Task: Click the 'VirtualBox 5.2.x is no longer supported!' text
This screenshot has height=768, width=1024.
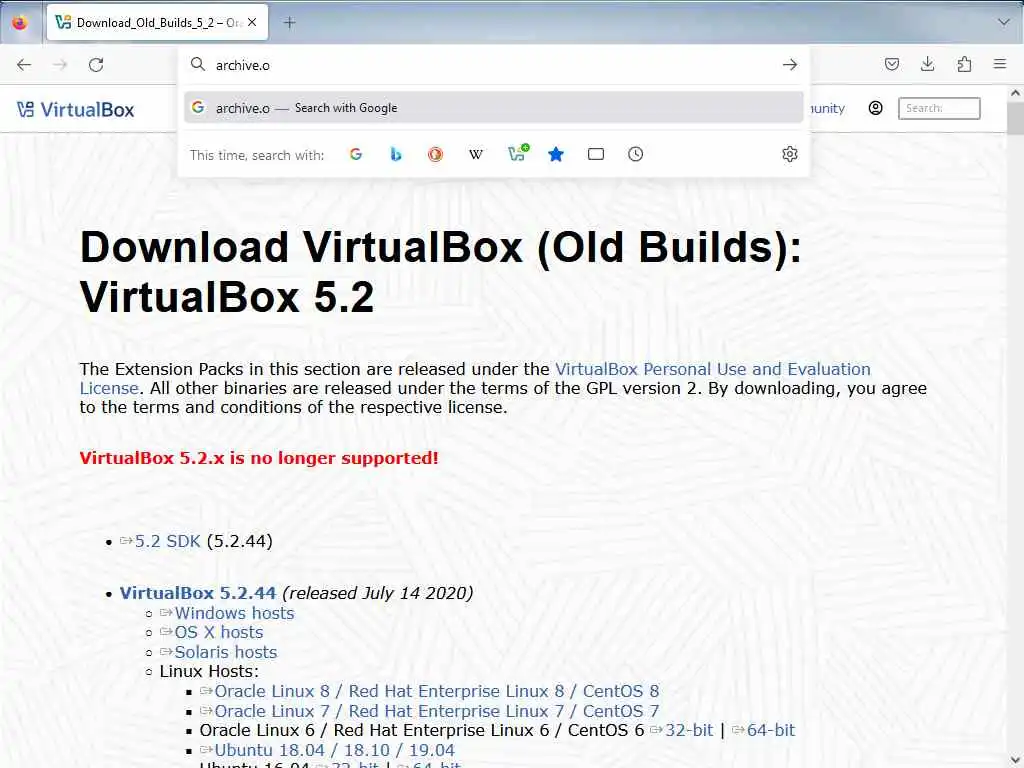Action: 259,458
